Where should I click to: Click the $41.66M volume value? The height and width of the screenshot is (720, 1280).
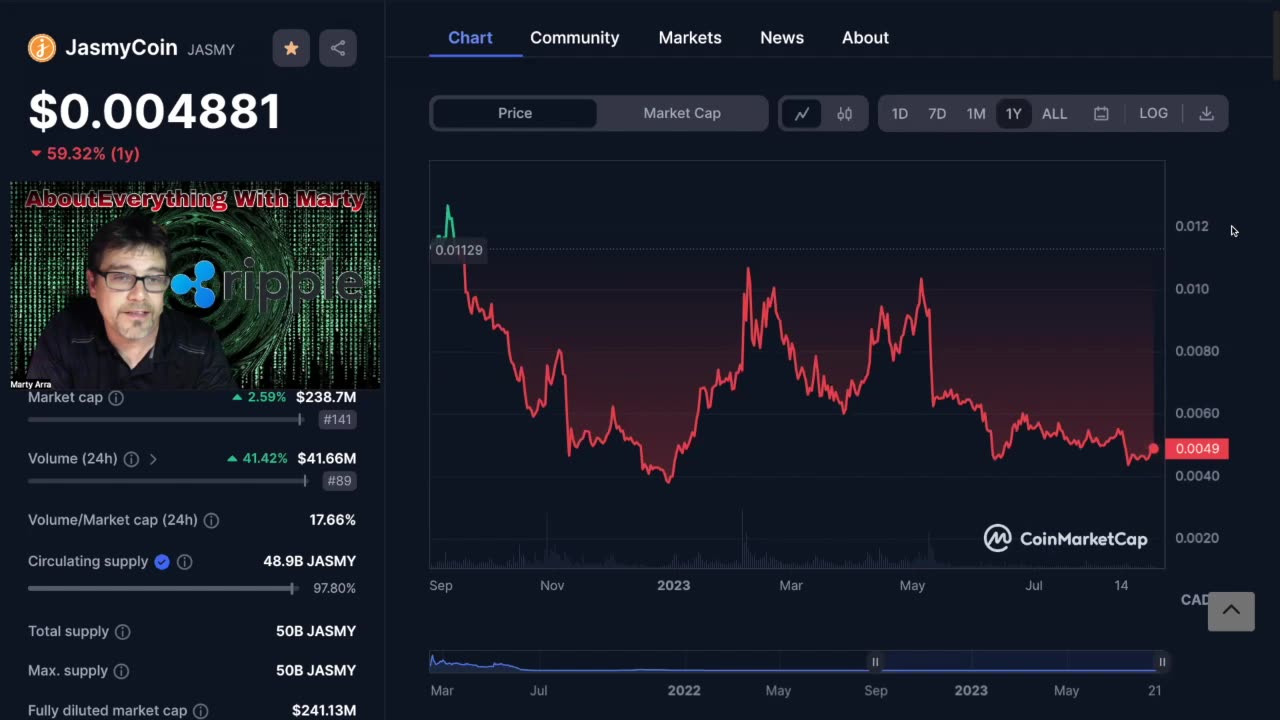pos(326,459)
